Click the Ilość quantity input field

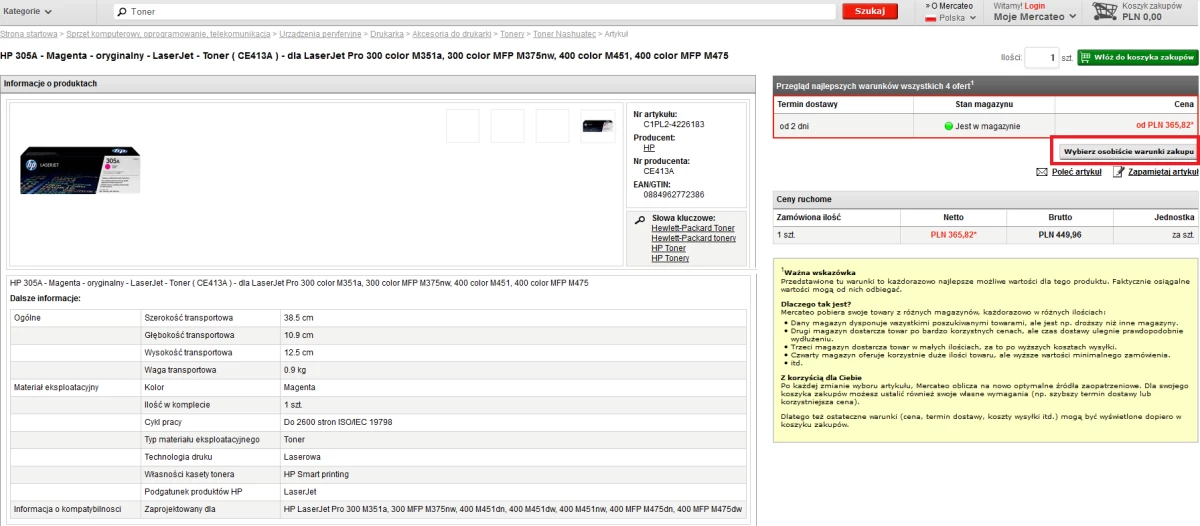(x=1041, y=58)
